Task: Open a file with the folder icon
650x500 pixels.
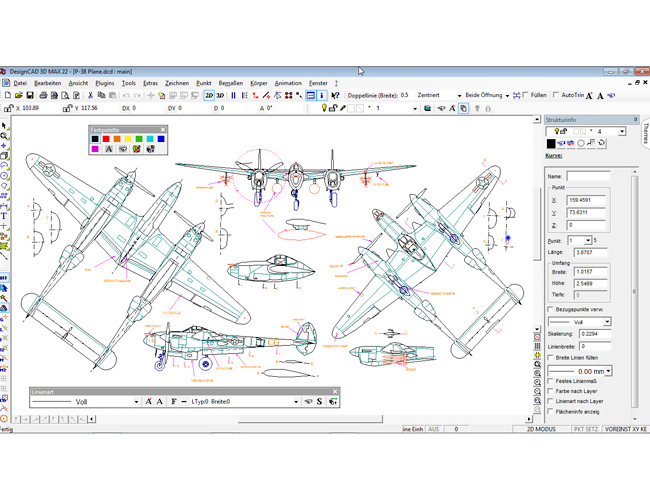Action: click(19, 95)
